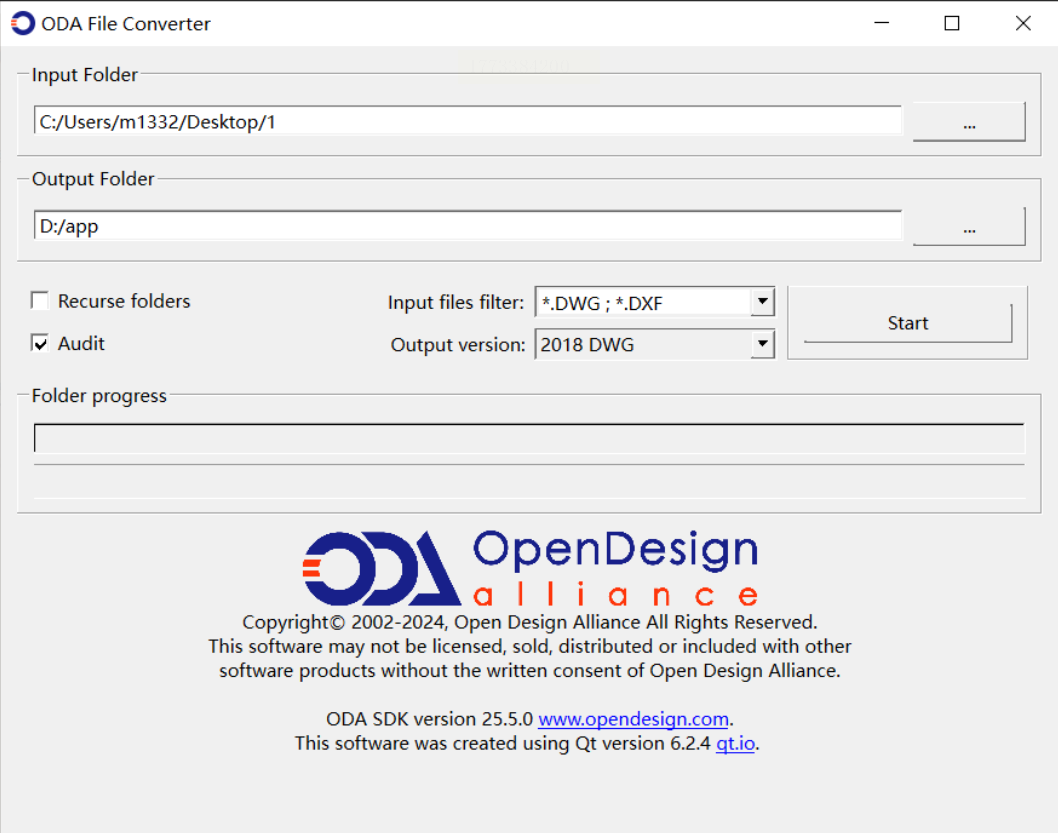
Task: Maximize the ODA File Converter window
Action: 952,23
